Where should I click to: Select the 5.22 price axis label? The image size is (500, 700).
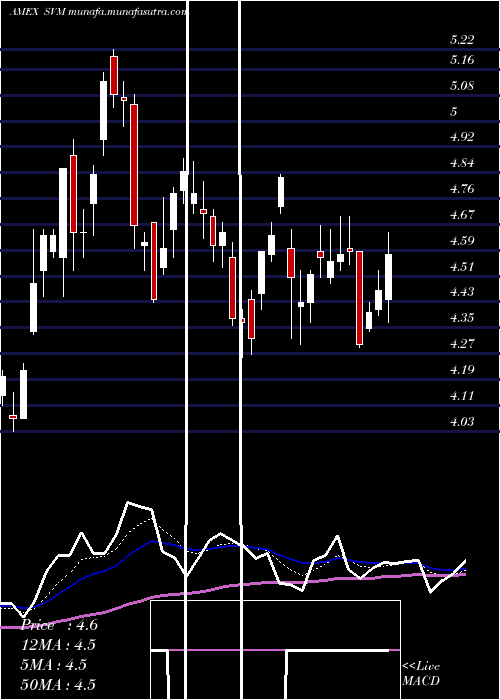click(462, 40)
